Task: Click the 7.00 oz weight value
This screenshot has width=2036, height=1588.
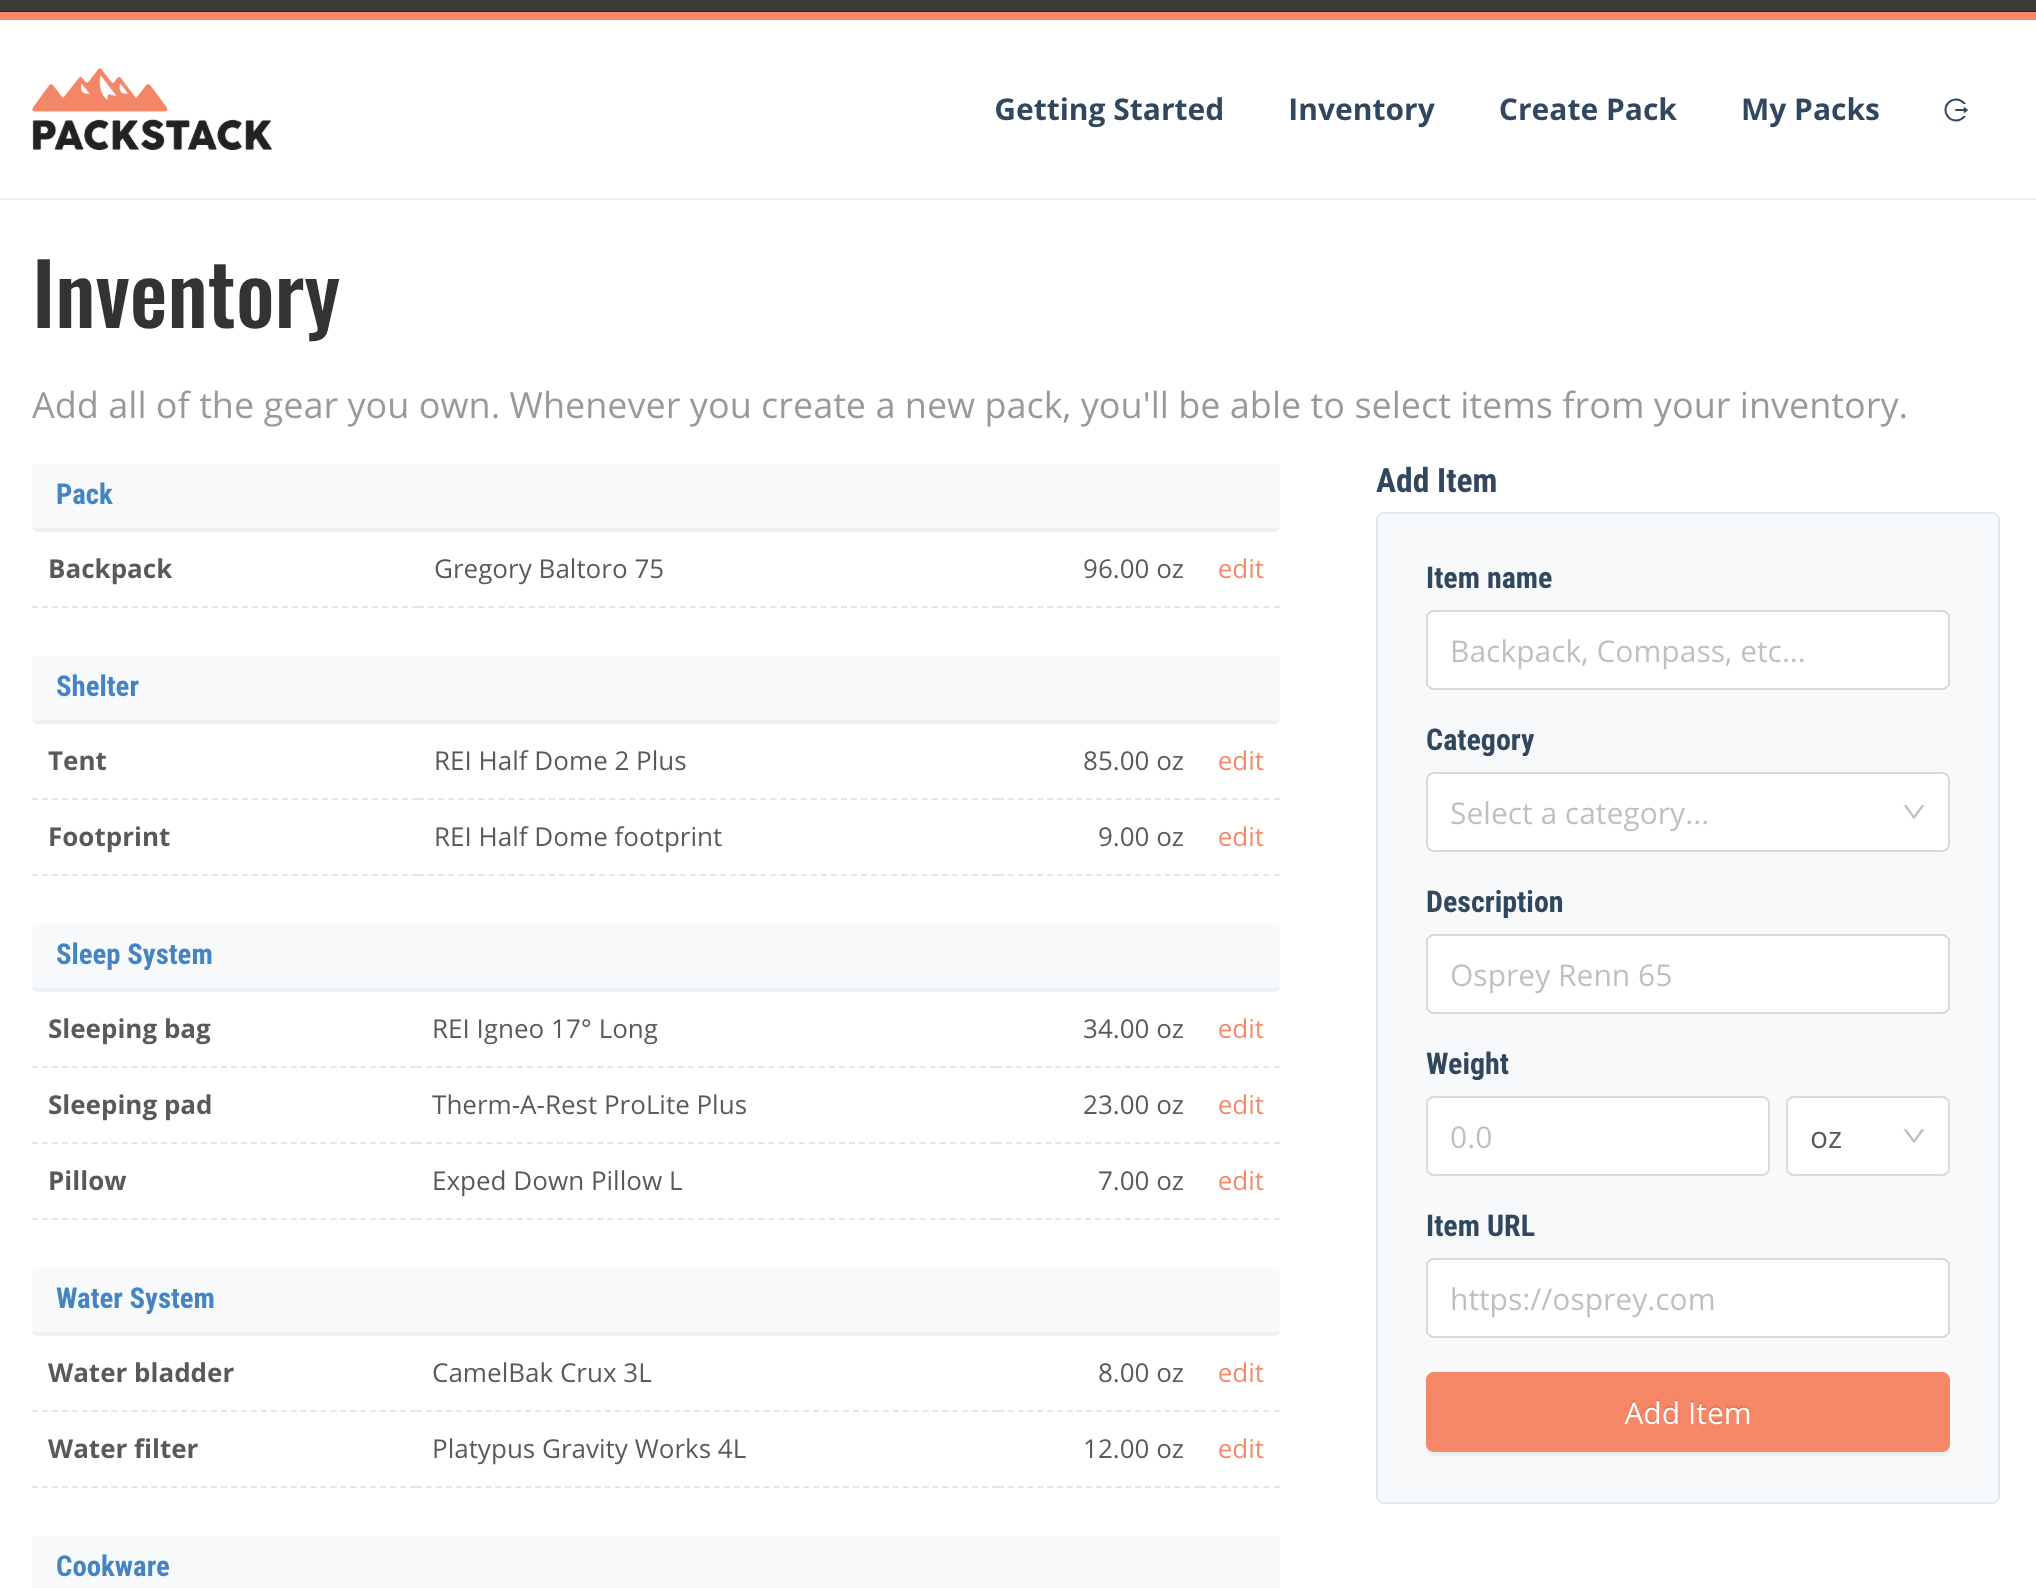Action: (x=1140, y=1181)
